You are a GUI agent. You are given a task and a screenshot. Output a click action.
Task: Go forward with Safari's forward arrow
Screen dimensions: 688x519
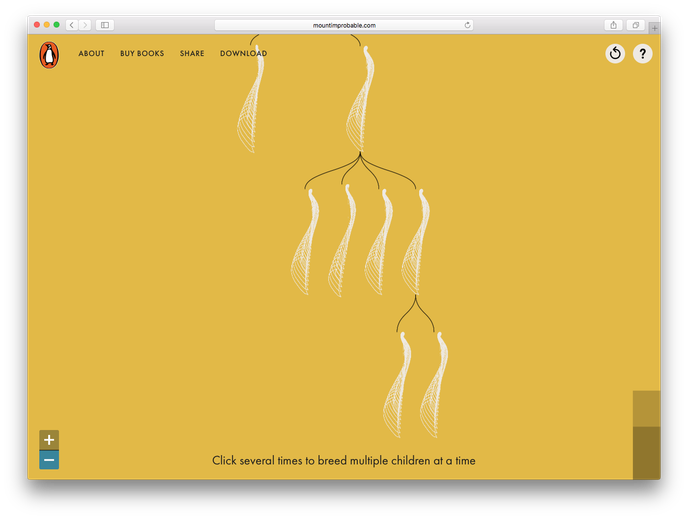coord(84,25)
